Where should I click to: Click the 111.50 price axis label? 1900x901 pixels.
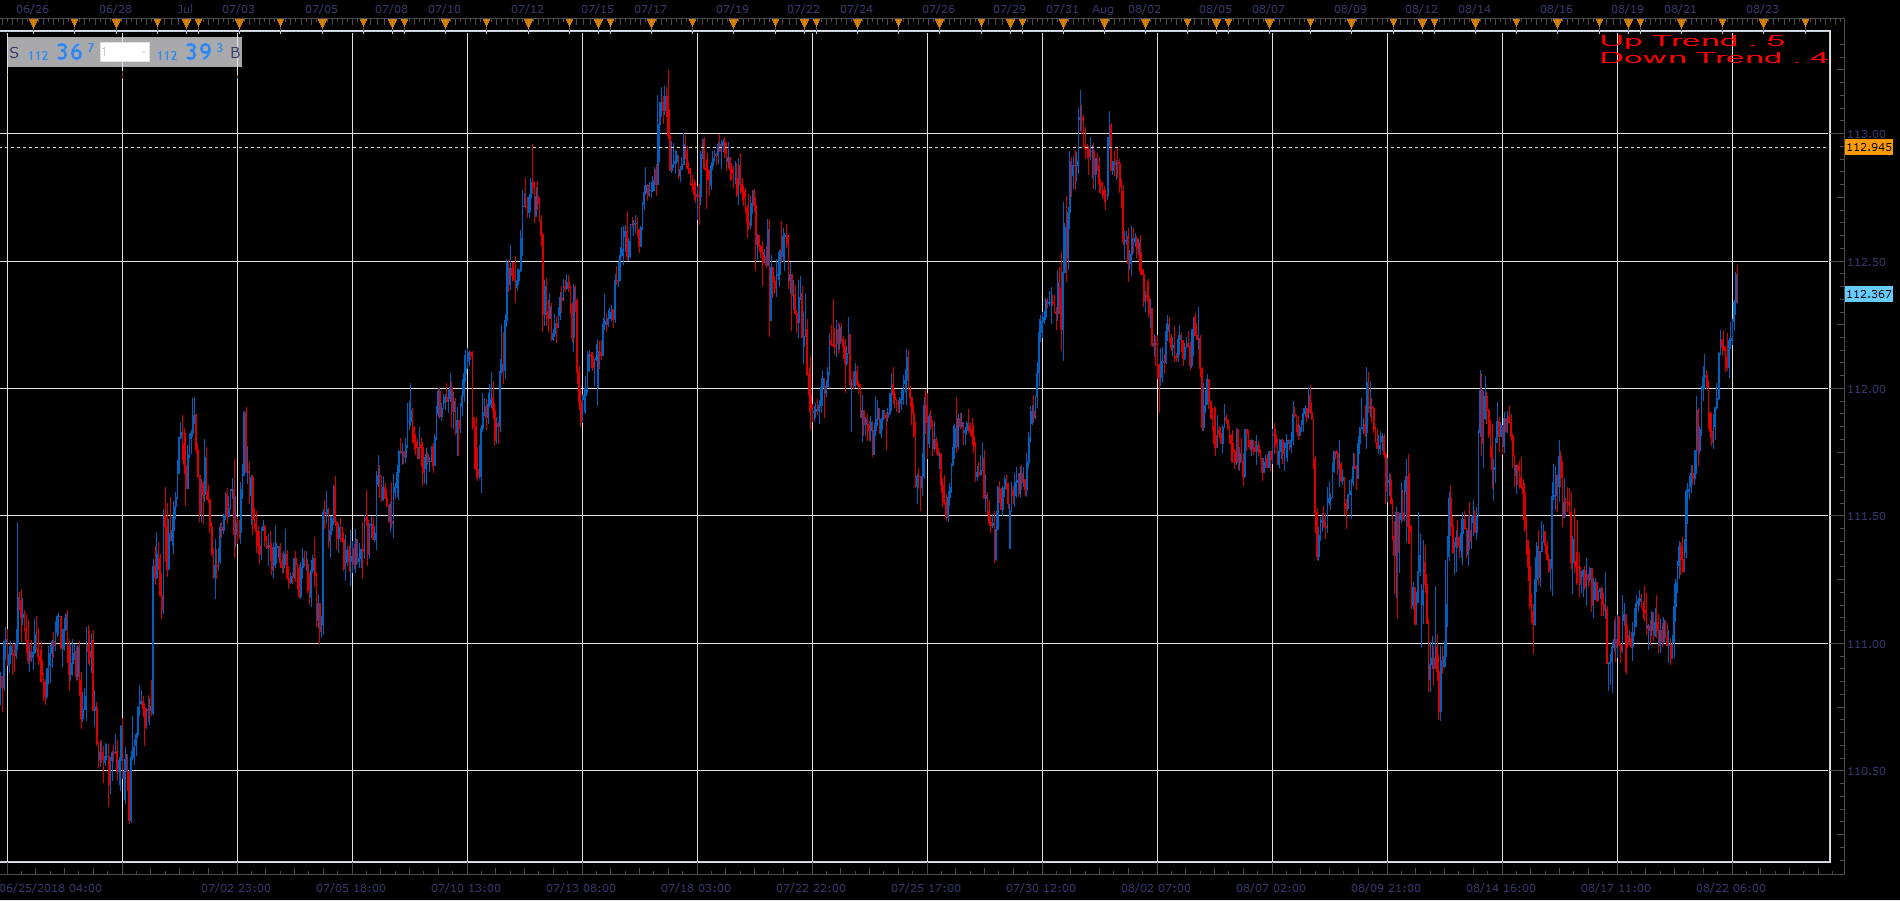1866,516
